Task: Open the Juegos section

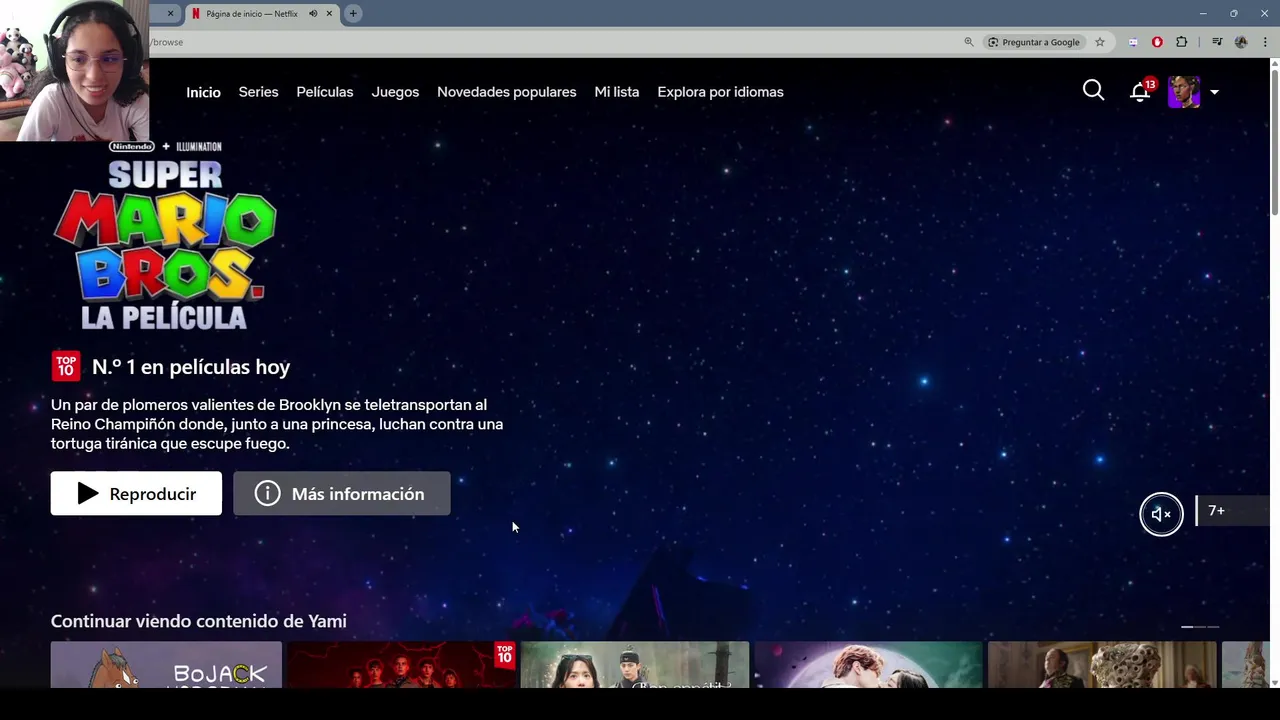Action: (x=395, y=92)
